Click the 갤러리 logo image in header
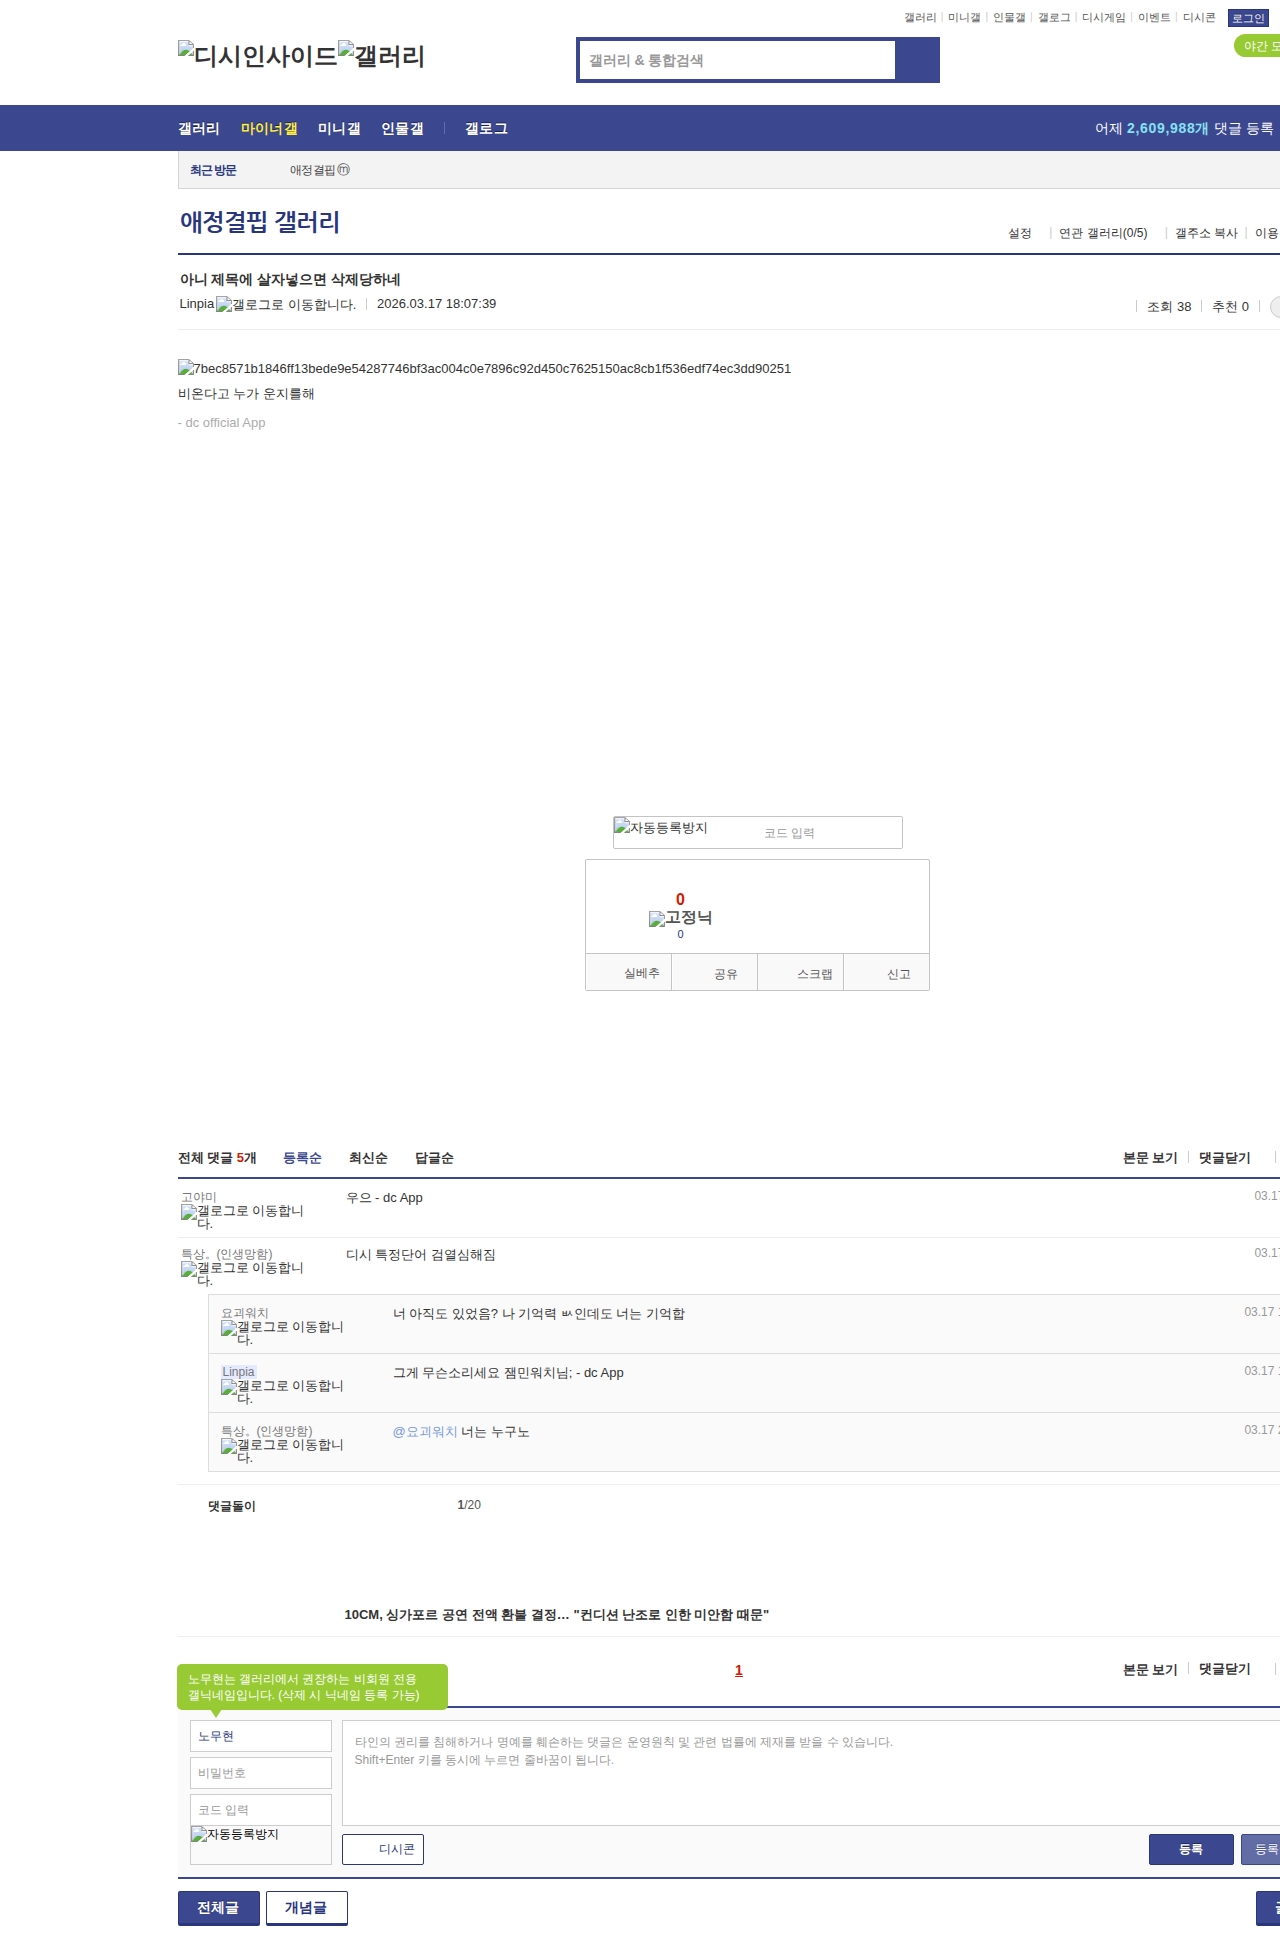 [x=381, y=56]
